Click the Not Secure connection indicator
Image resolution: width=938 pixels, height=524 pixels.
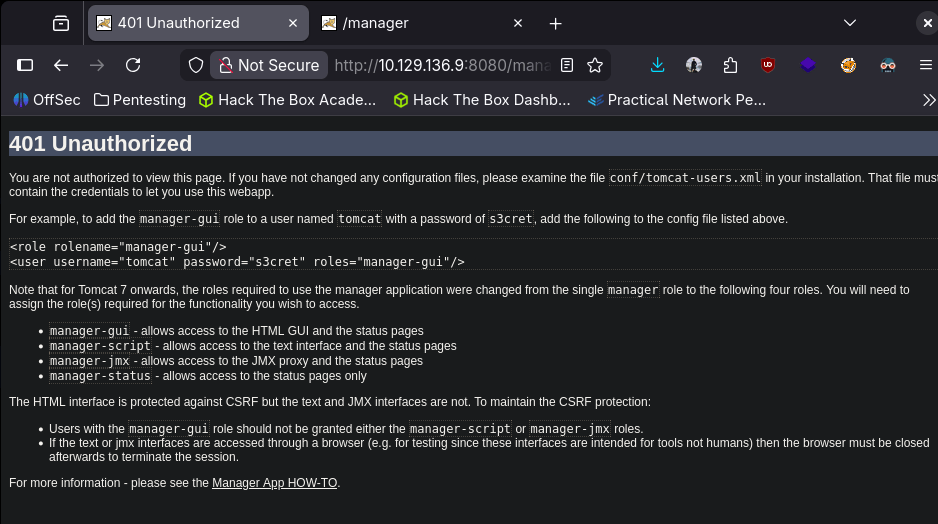(x=266, y=65)
